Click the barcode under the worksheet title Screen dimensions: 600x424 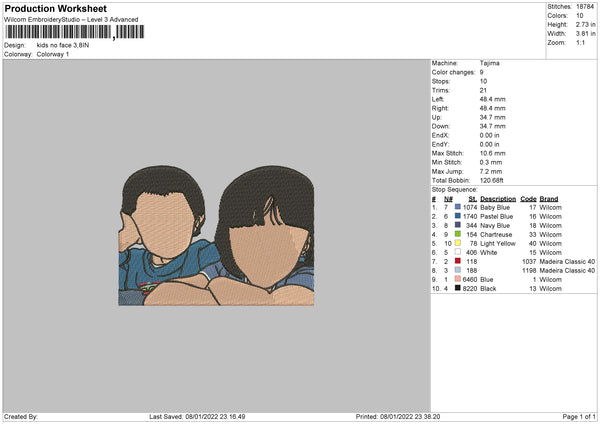click(75, 32)
